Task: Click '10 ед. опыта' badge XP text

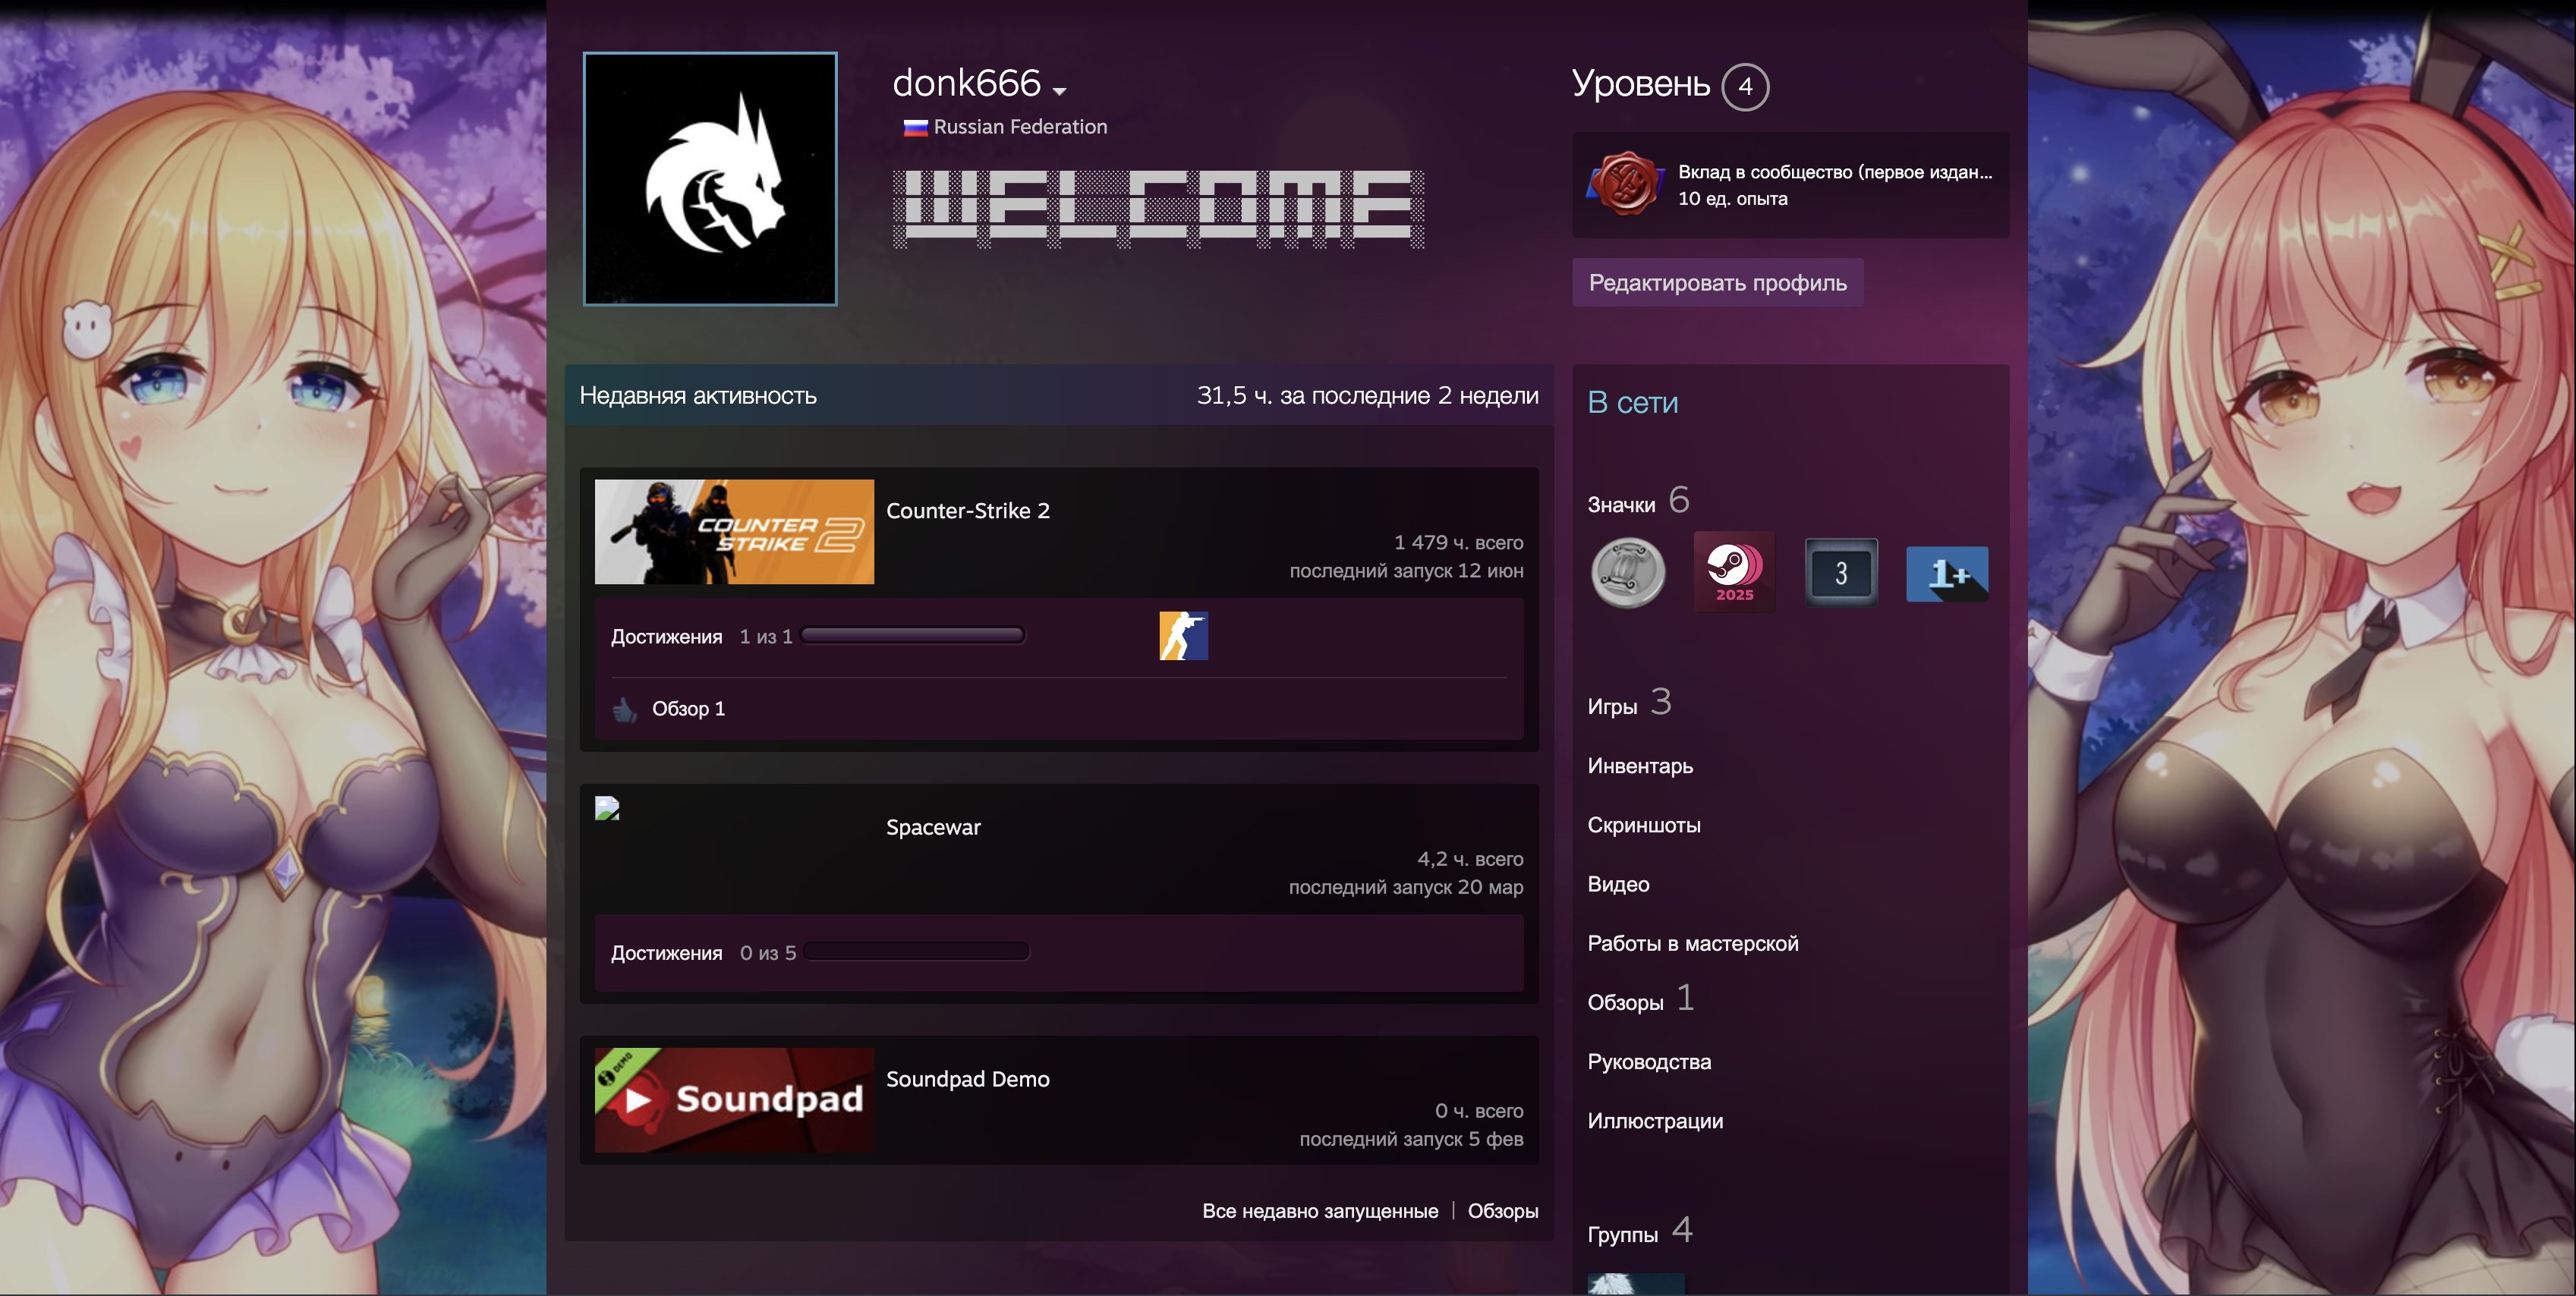Action: point(1732,199)
